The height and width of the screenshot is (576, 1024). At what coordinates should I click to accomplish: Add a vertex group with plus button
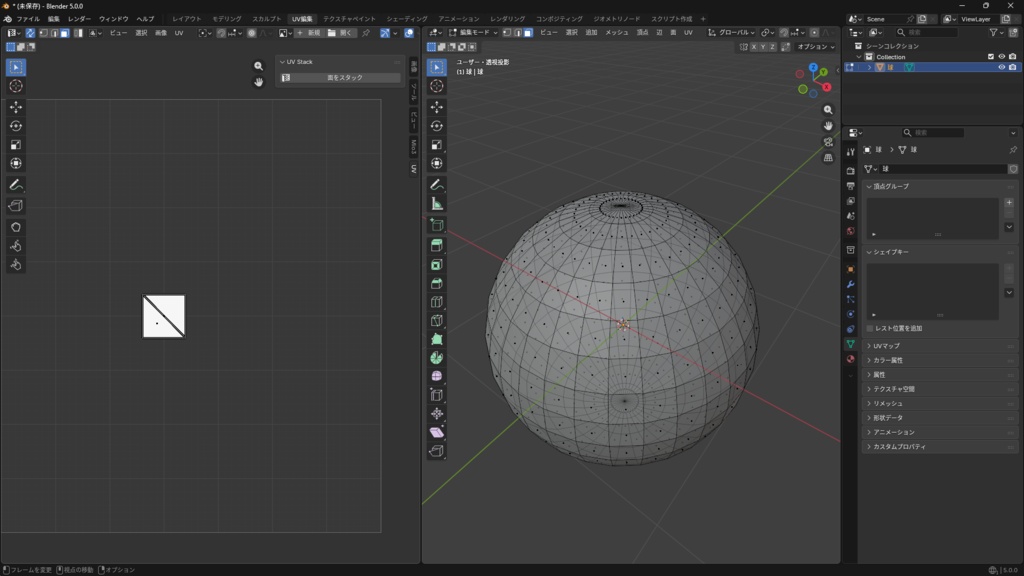click(1009, 202)
